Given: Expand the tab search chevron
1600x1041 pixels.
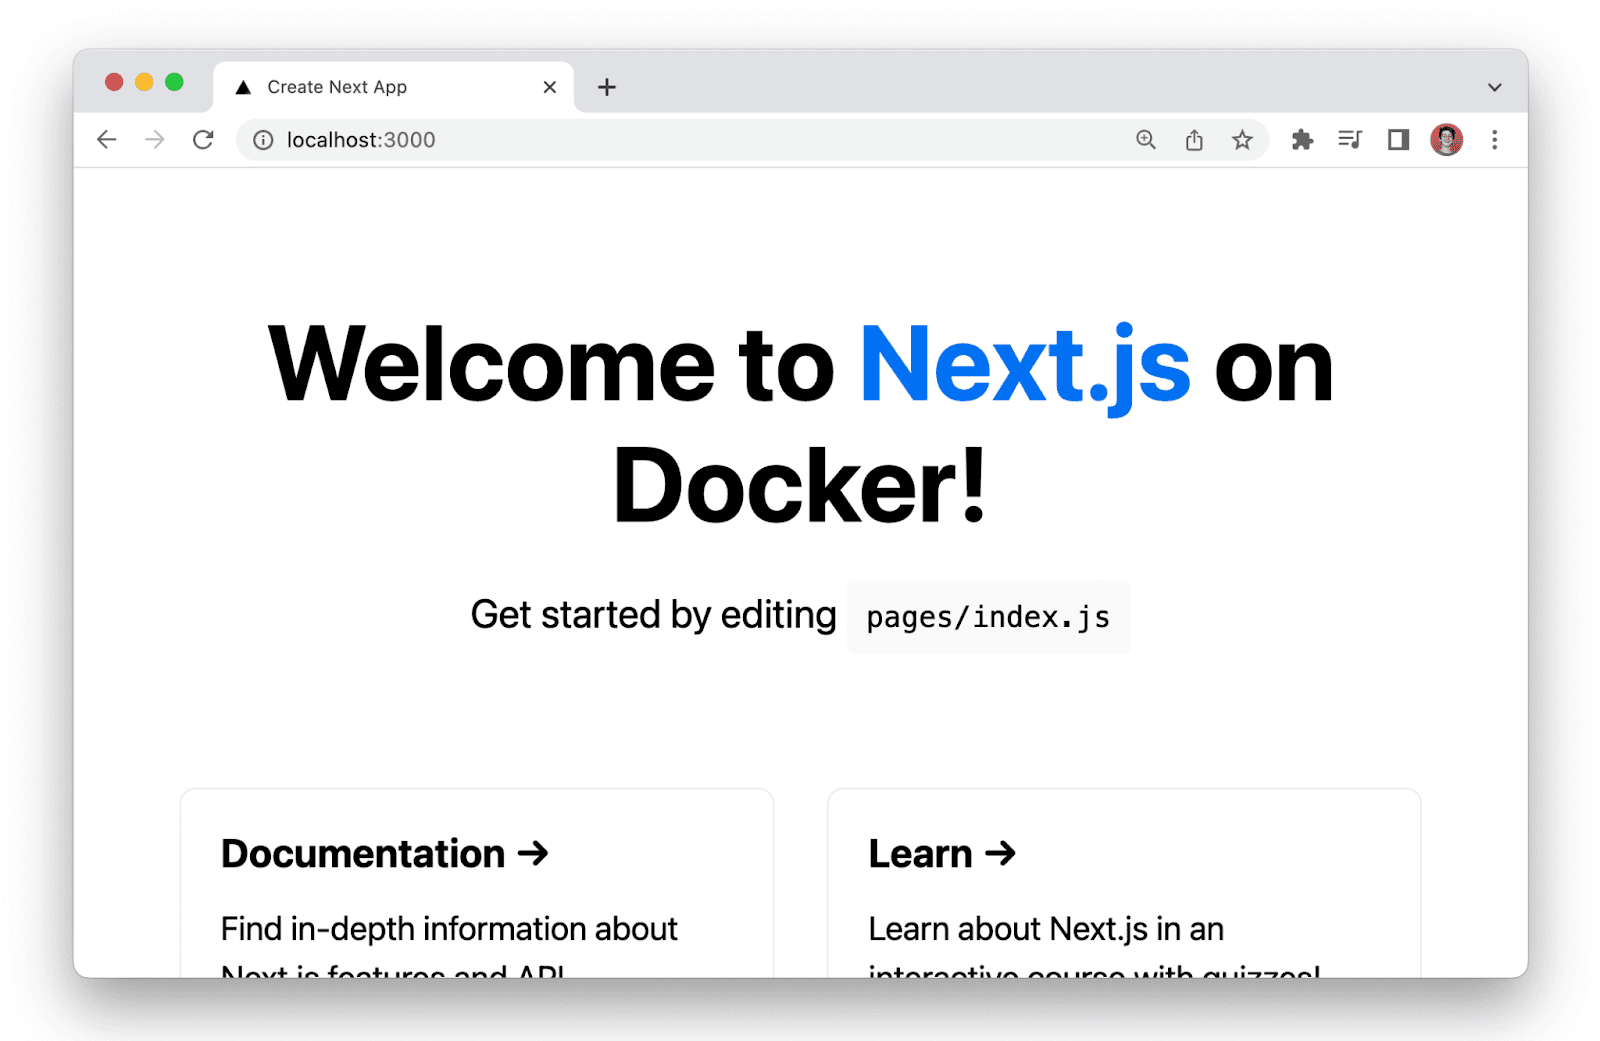Looking at the screenshot, I should 1494,88.
